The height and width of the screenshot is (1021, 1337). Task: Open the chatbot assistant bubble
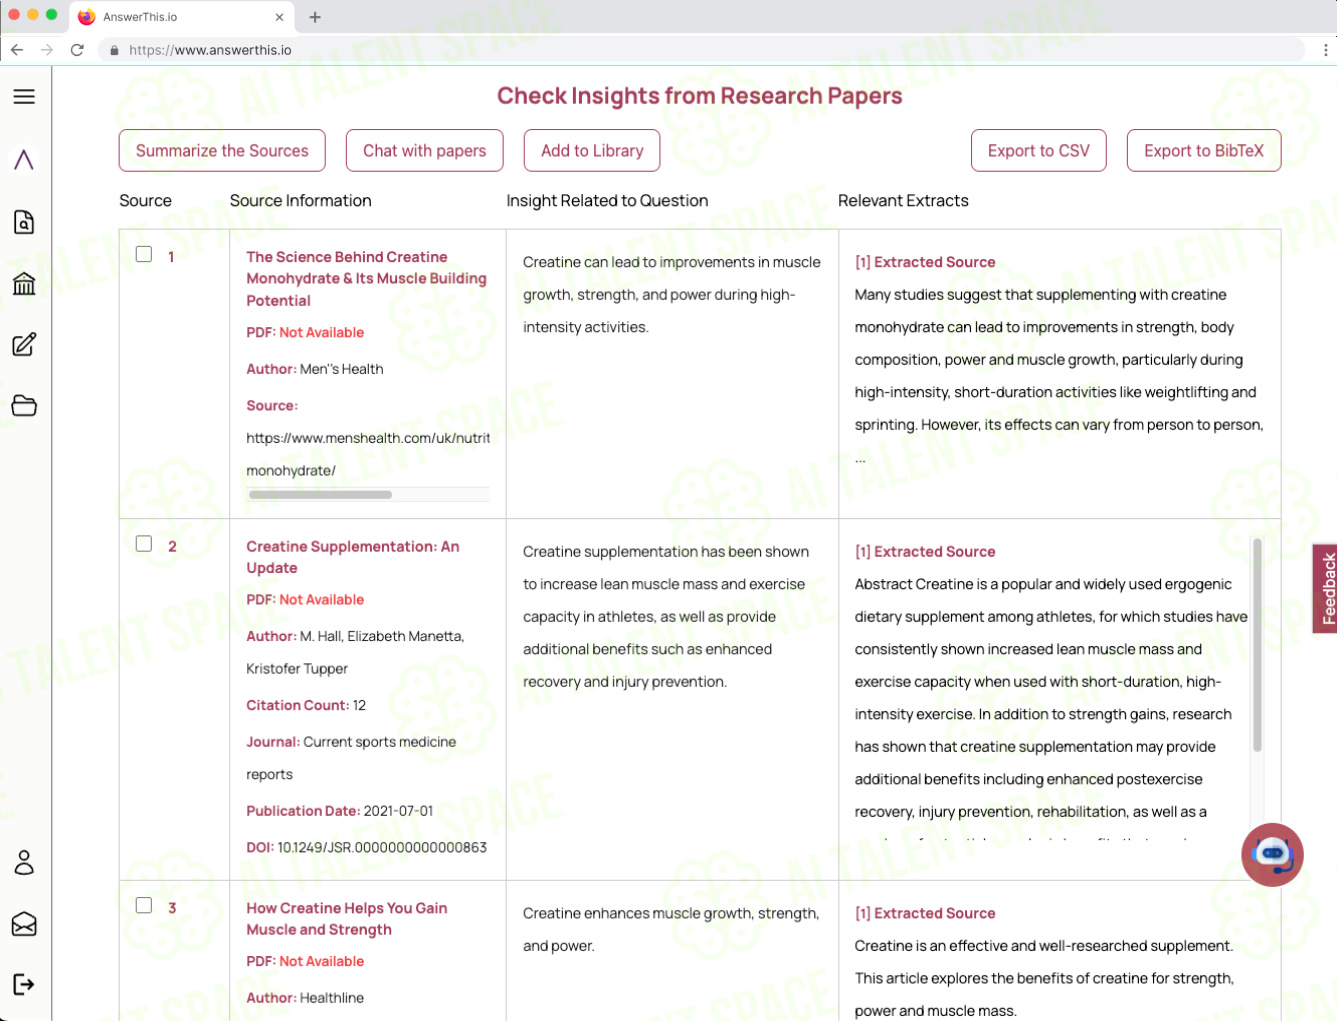(x=1272, y=854)
